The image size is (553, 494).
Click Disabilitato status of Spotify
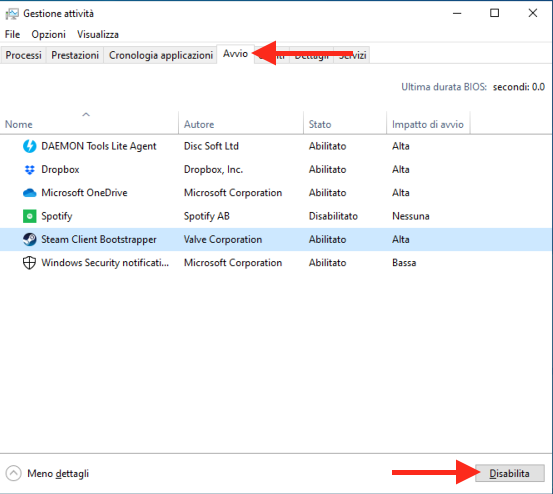333,216
